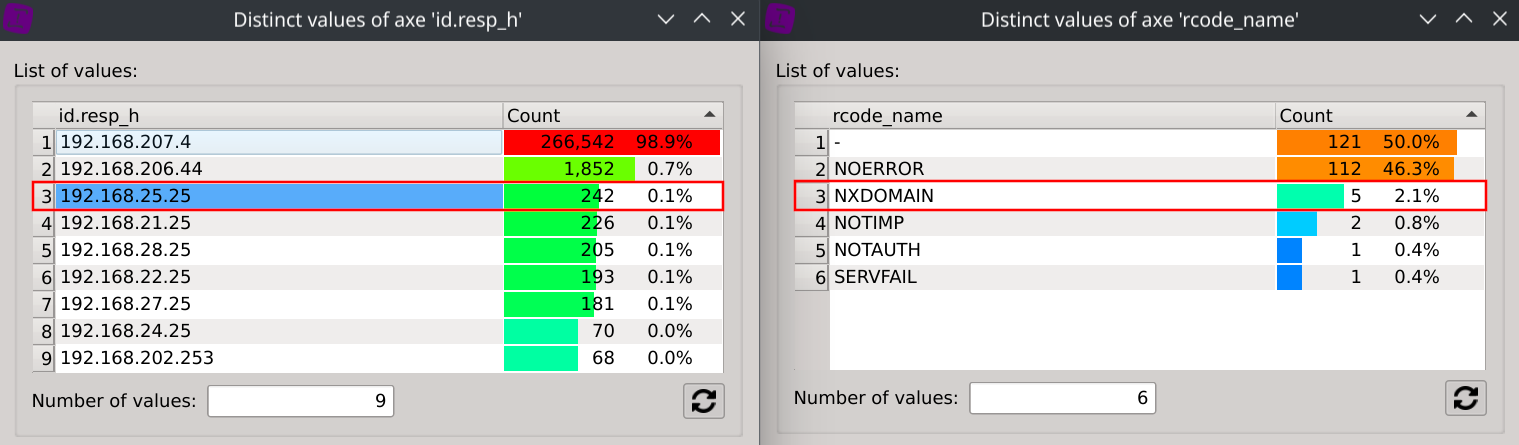Sort by rcode_name column header
Viewport: 1519px width, 445px height.
1052,115
